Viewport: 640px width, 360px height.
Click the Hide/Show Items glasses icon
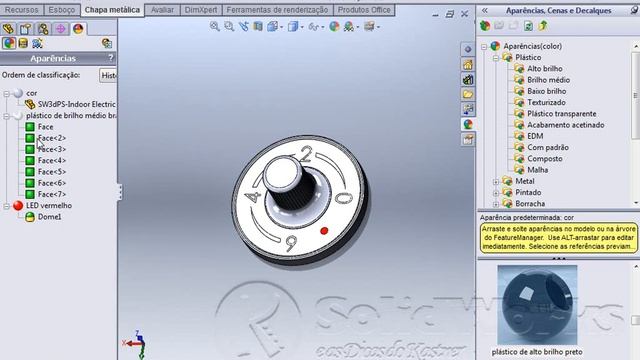tap(313, 27)
